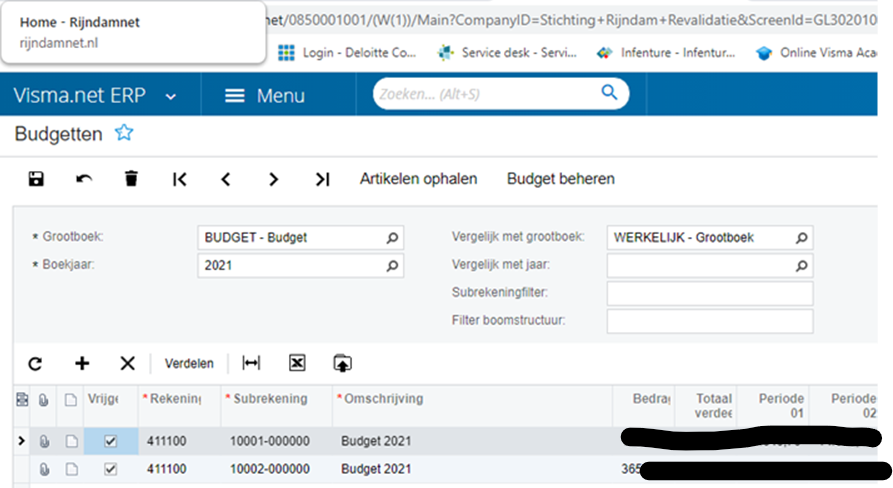
Task: Open the Menu hamburger
Action: pos(235,96)
